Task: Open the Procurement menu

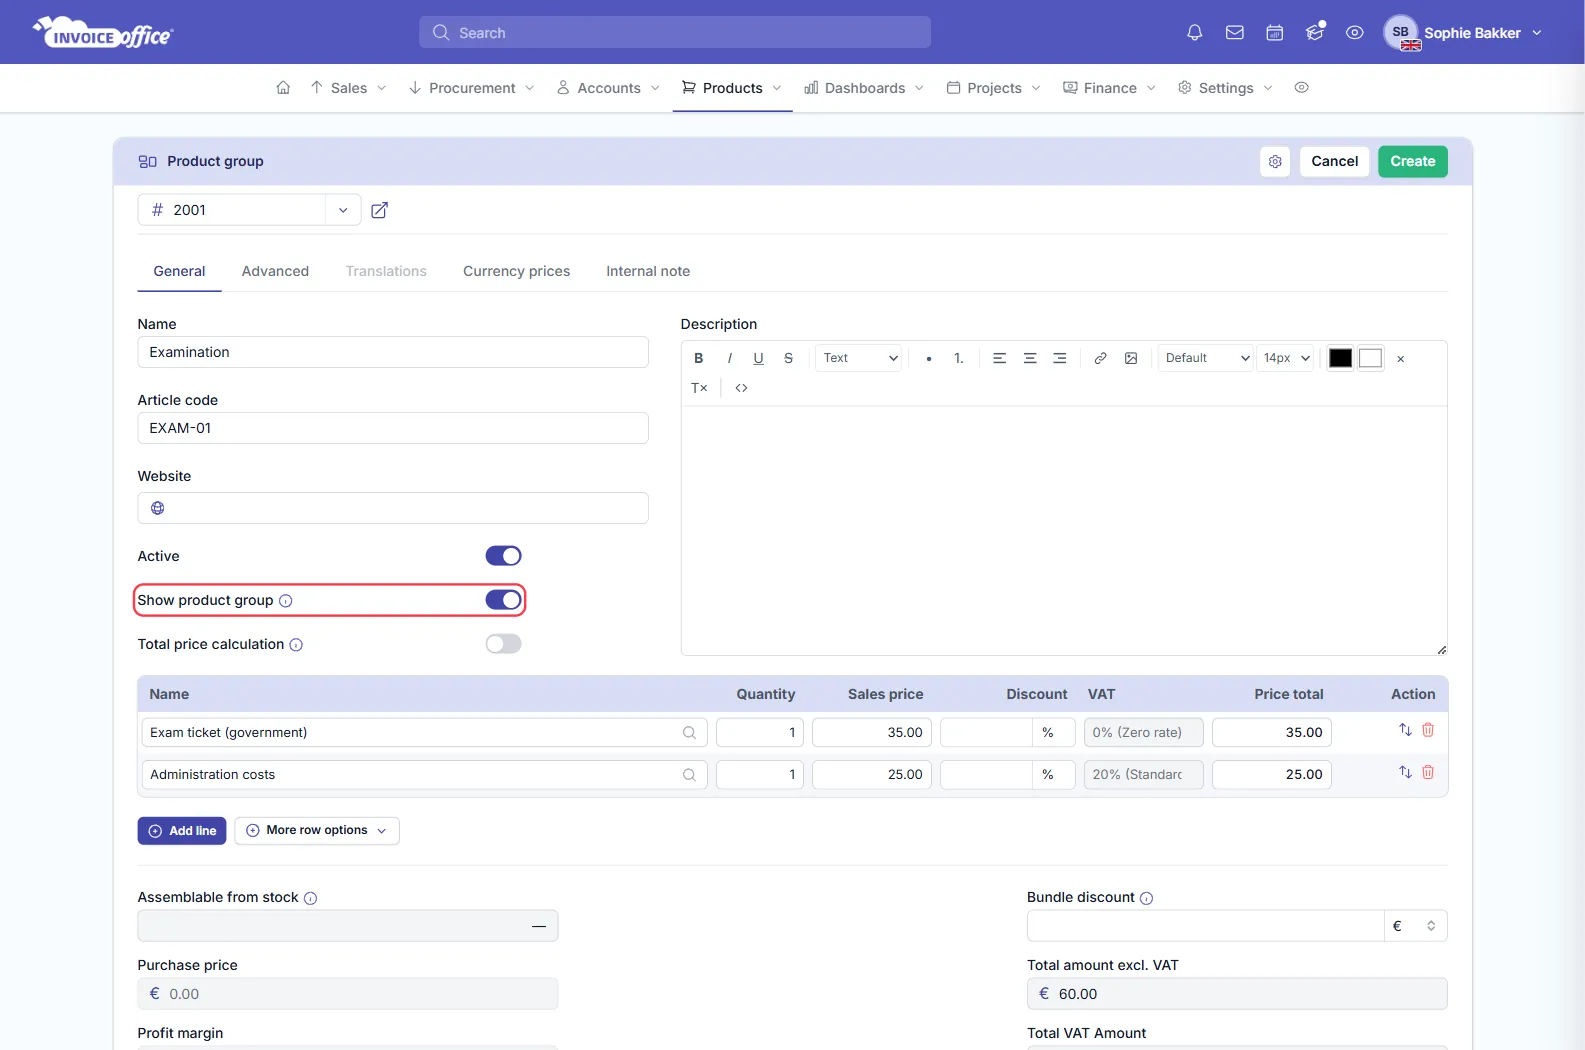Action: [x=472, y=88]
